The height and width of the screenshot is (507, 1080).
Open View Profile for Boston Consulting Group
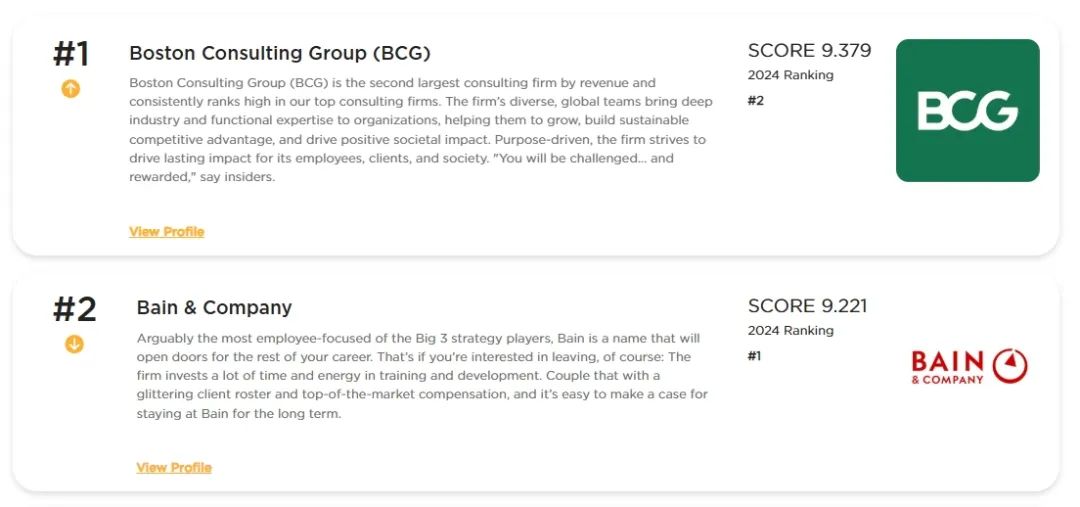167,231
